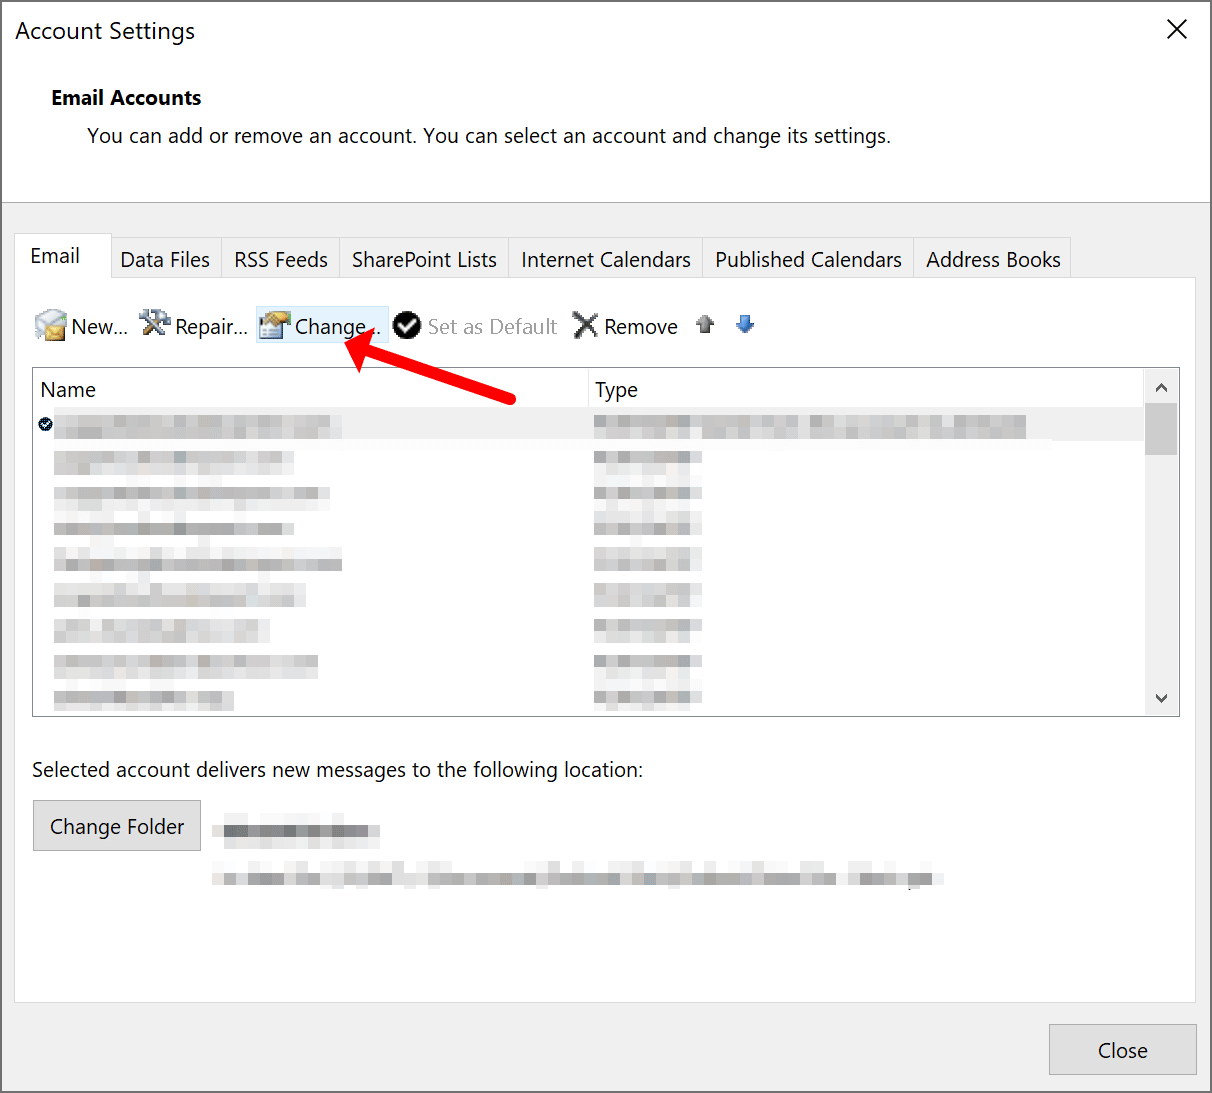Click the Set as Default checkmark icon
The width and height of the screenshot is (1212, 1093).
pos(407,325)
